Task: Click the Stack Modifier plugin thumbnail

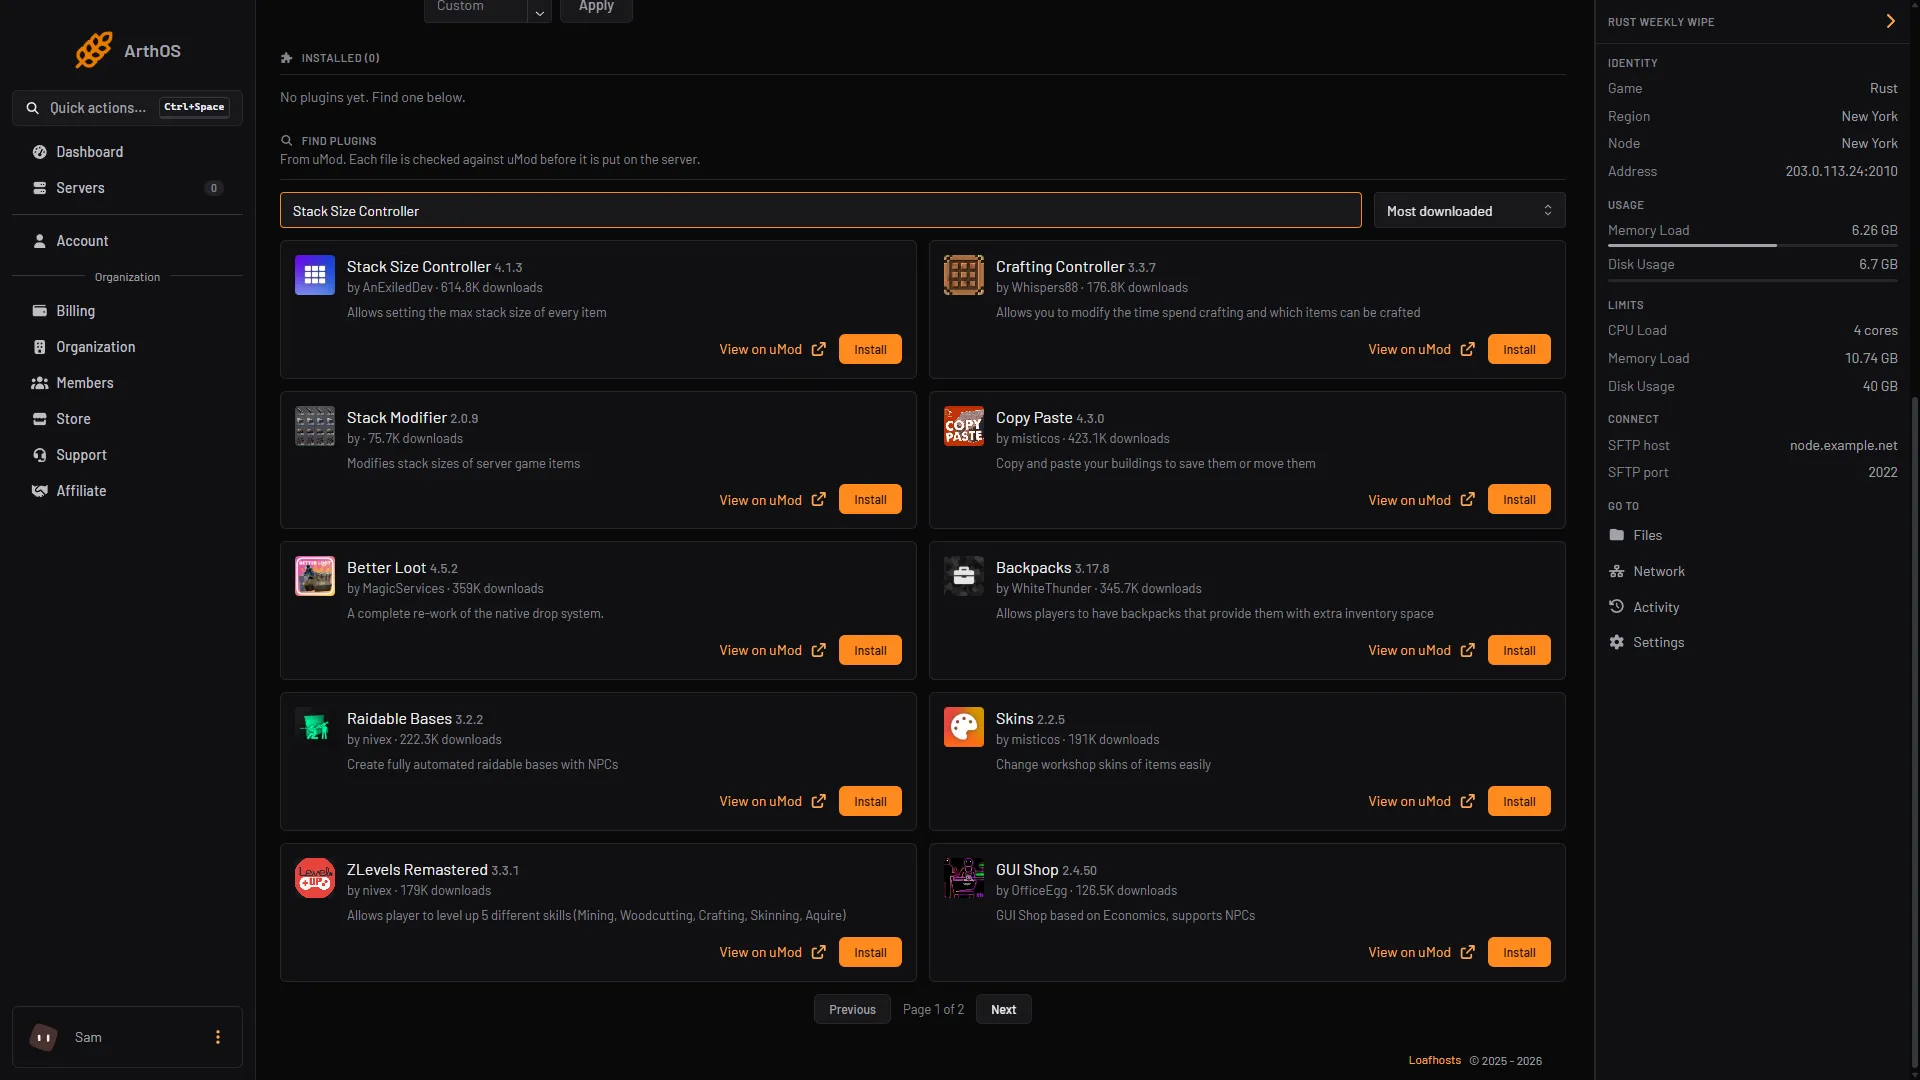Action: (315, 426)
